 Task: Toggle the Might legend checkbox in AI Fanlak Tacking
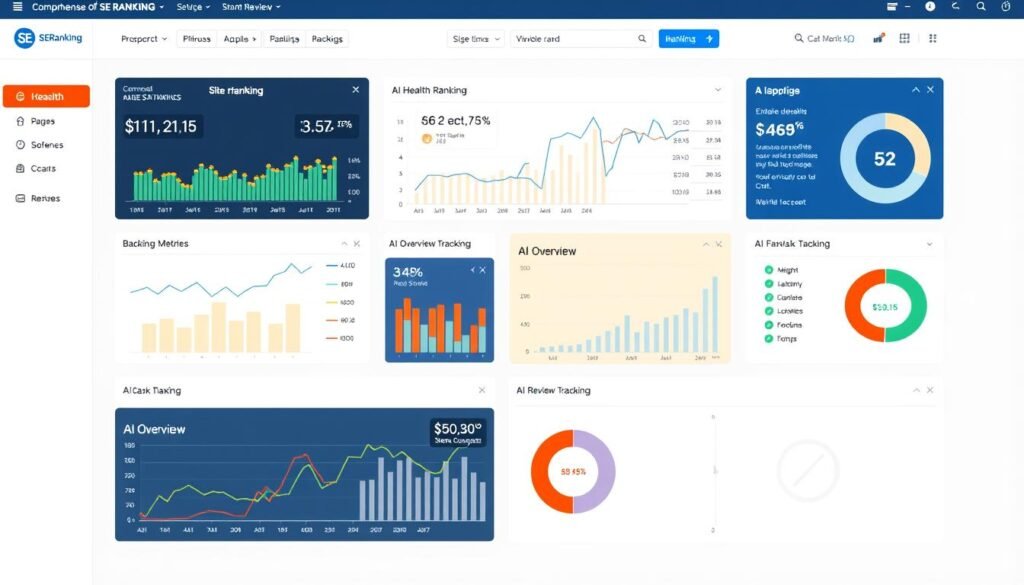click(x=770, y=270)
